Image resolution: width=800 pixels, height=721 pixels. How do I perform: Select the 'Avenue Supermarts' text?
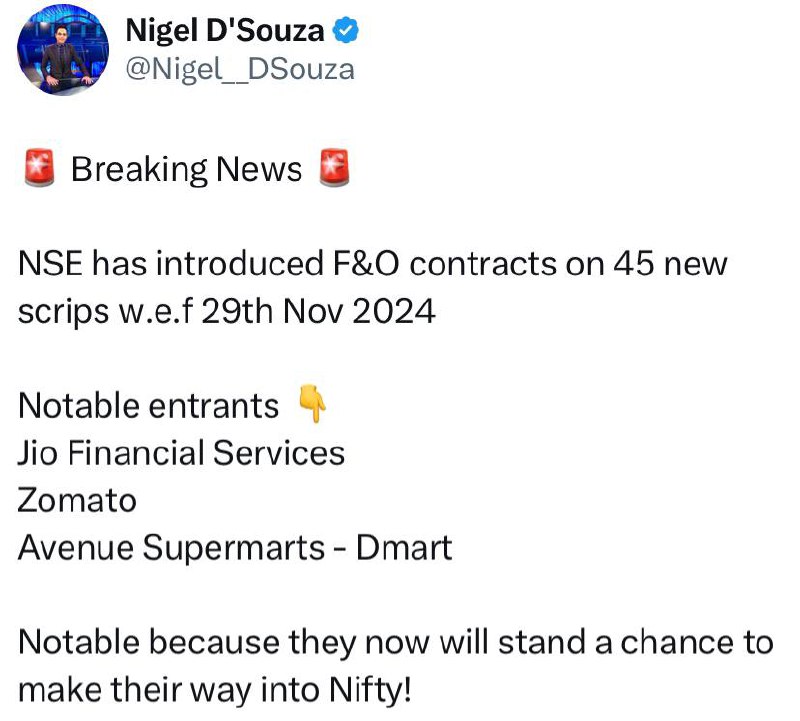(171, 549)
